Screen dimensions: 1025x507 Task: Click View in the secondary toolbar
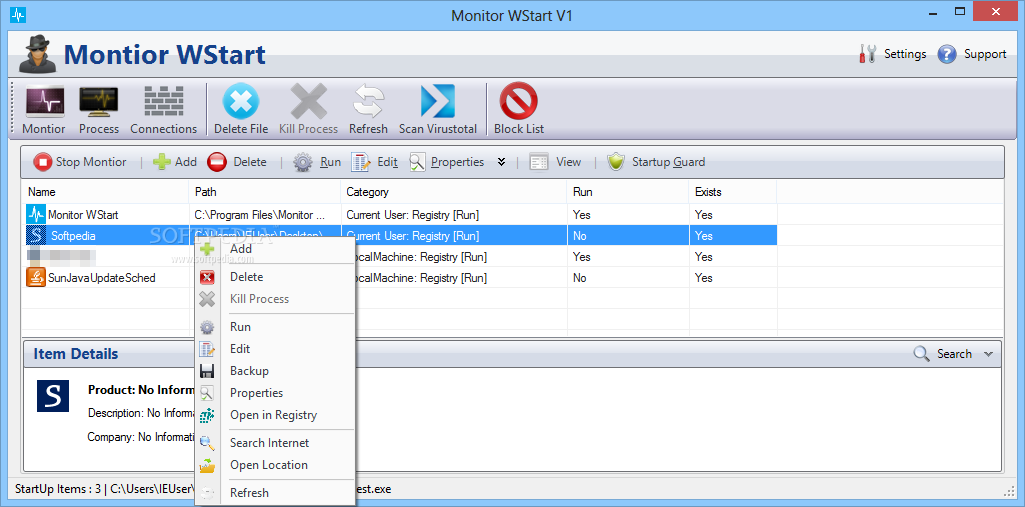pos(555,162)
